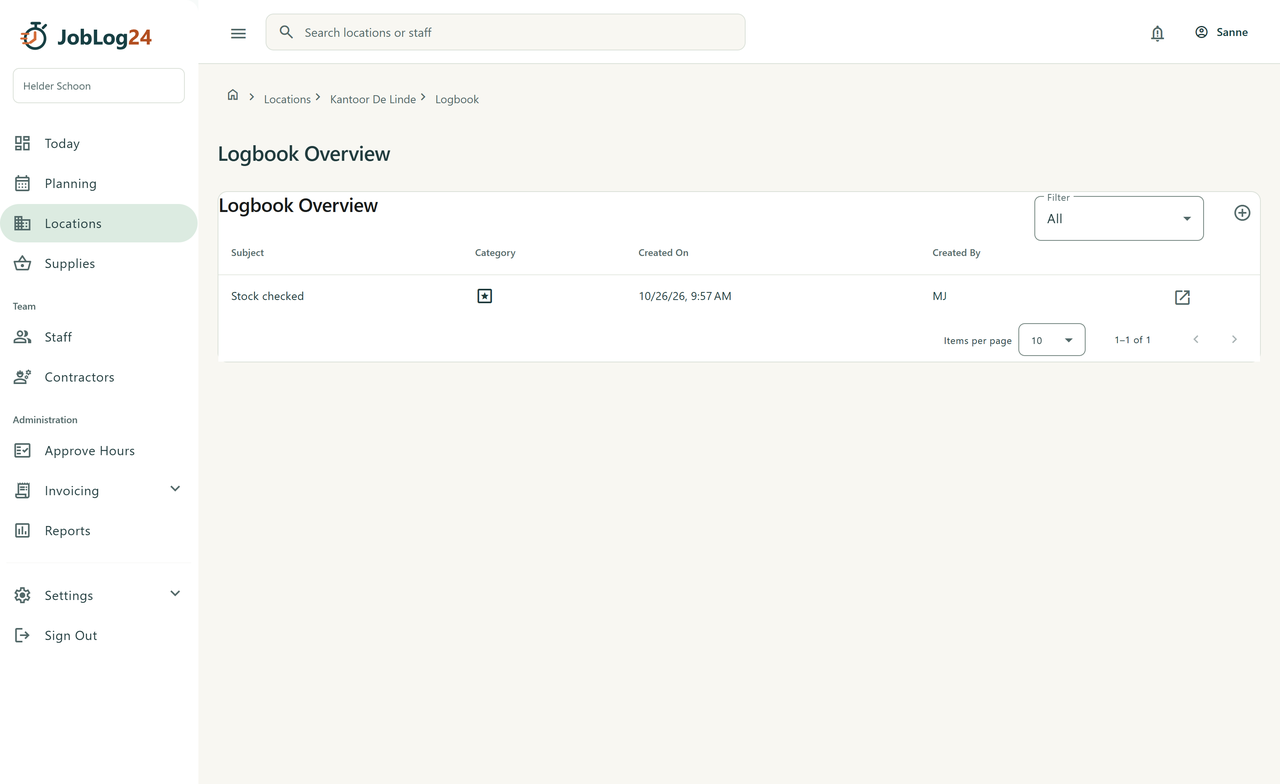
Task: Go to previous page of logbook
Action: 1196,340
